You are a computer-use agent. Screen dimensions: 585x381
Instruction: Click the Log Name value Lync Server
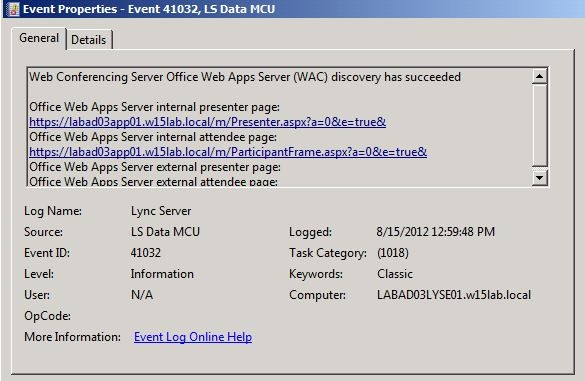(161, 211)
